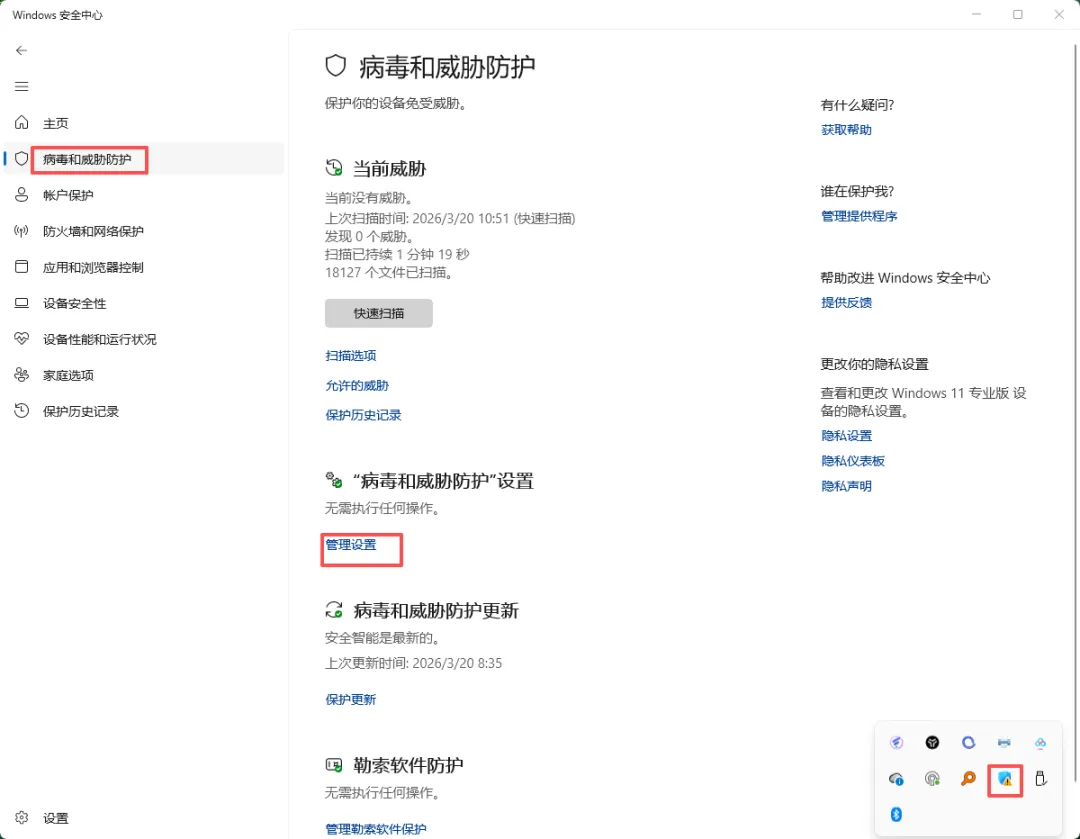Screen dimensions: 1080x839
Task: Click the purple lightning circle tray icon
Action: click(x=896, y=743)
